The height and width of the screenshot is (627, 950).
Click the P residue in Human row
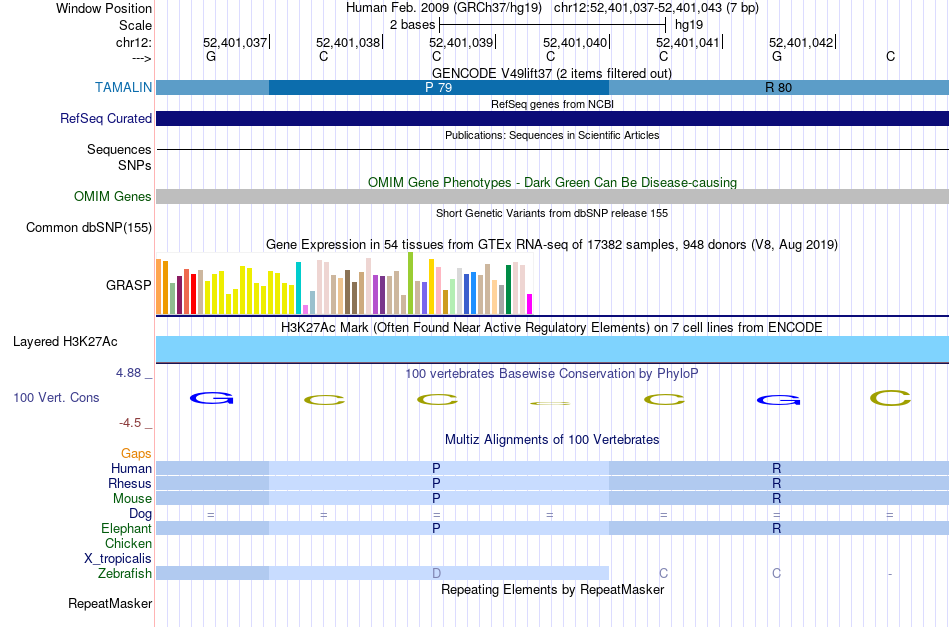[436, 468]
